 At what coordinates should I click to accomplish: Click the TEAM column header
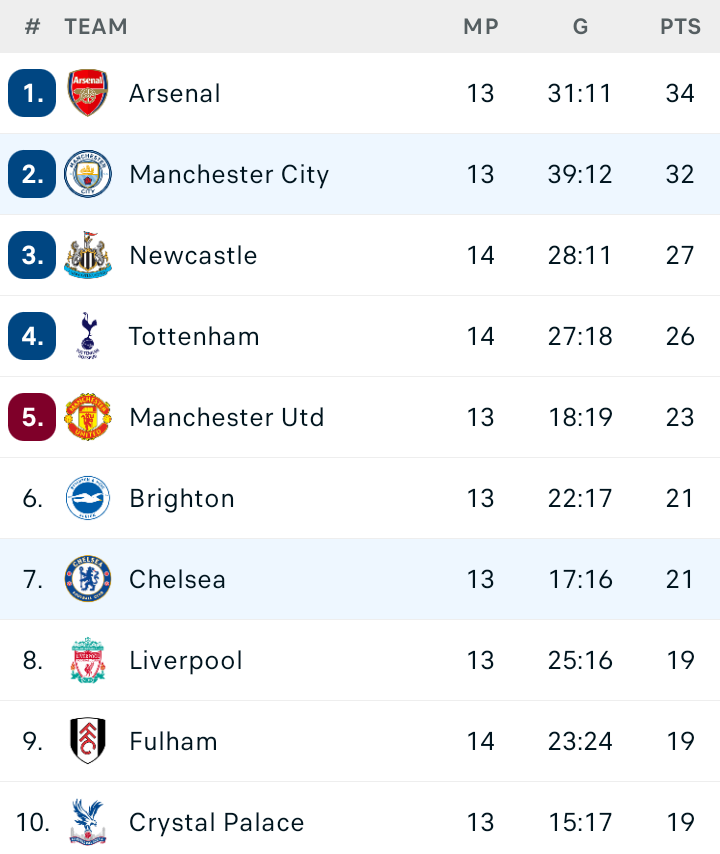click(x=96, y=26)
